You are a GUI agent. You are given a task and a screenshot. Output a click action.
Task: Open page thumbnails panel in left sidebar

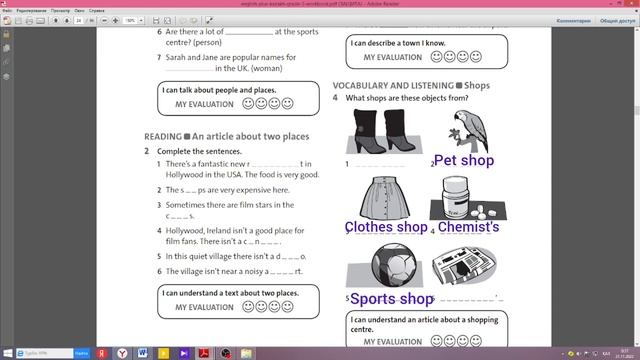click(7, 48)
